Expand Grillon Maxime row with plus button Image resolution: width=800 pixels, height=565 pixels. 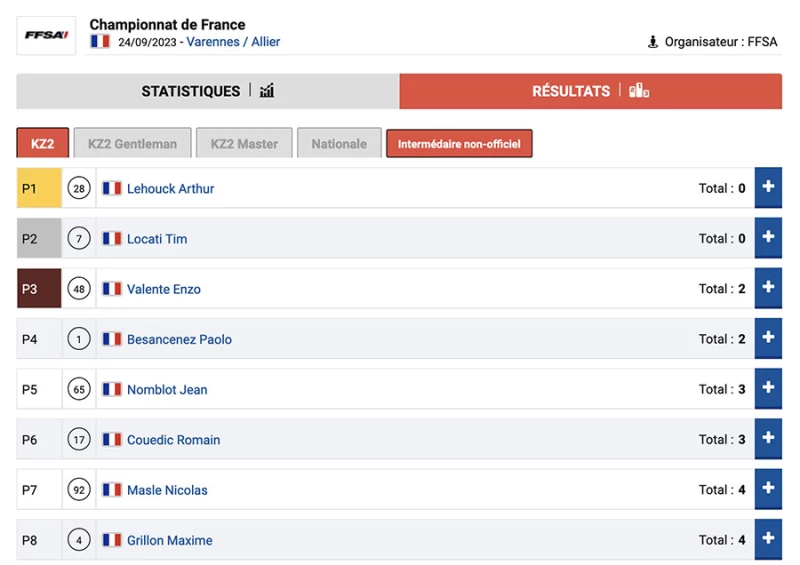[x=768, y=540]
